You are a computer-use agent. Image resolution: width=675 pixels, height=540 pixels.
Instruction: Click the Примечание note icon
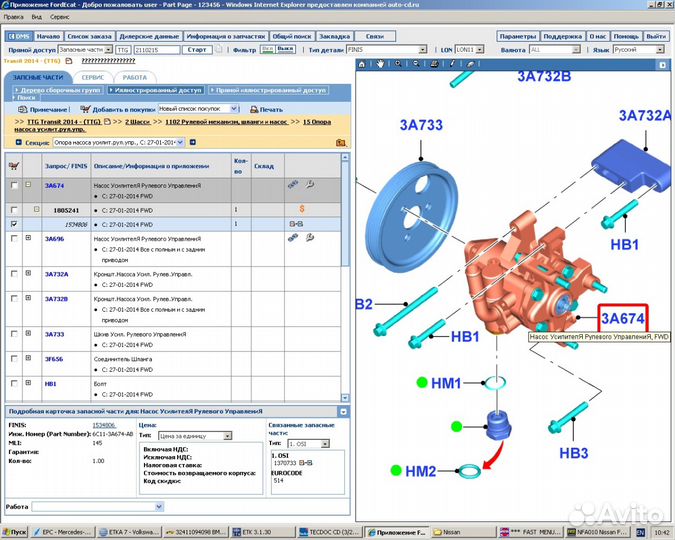point(20,109)
